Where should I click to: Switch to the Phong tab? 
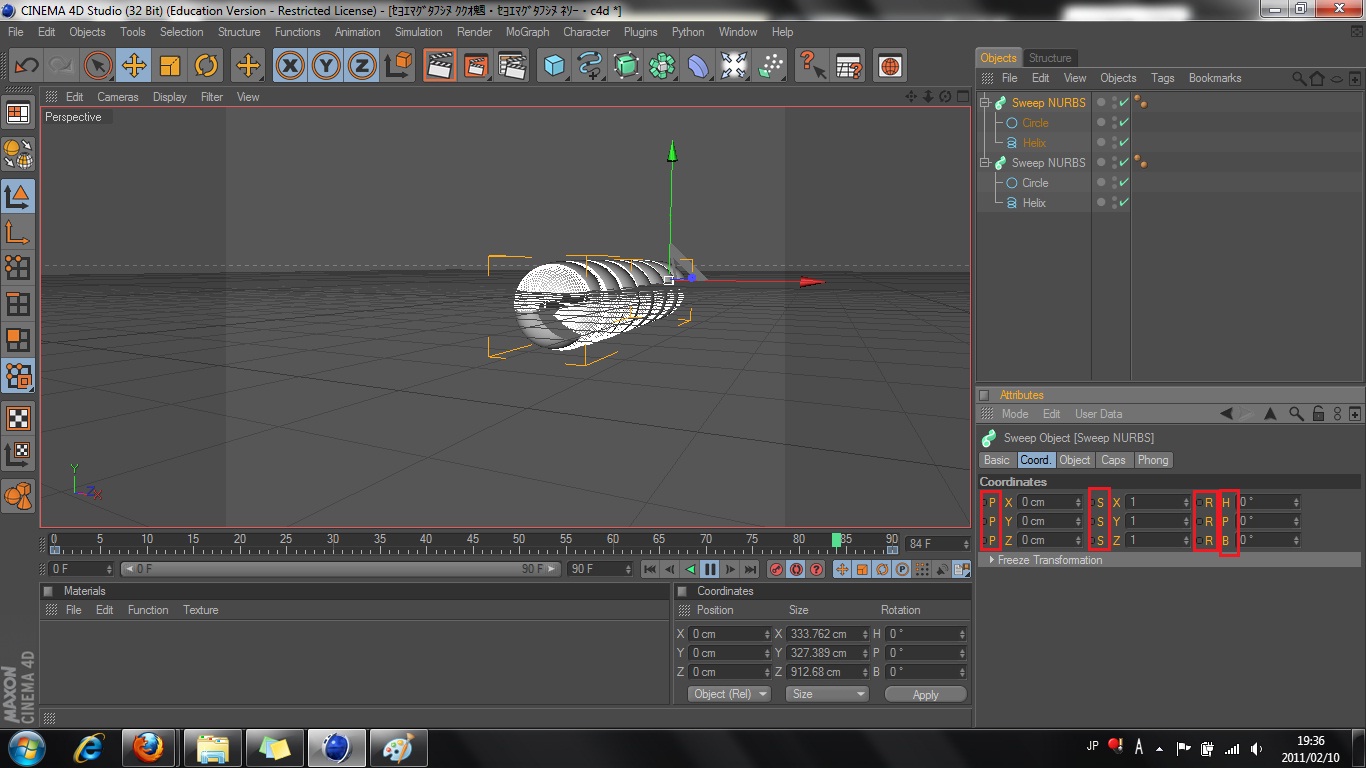pos(1152,460)
